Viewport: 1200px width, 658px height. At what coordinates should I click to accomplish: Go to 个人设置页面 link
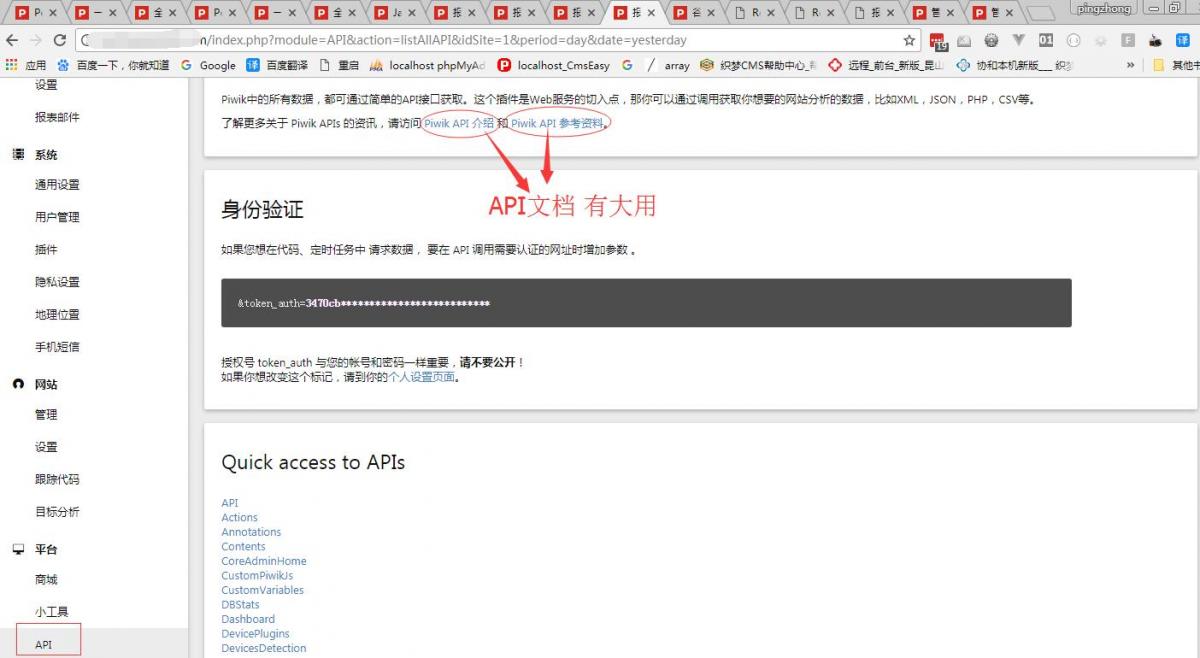[x=421, y=377]
